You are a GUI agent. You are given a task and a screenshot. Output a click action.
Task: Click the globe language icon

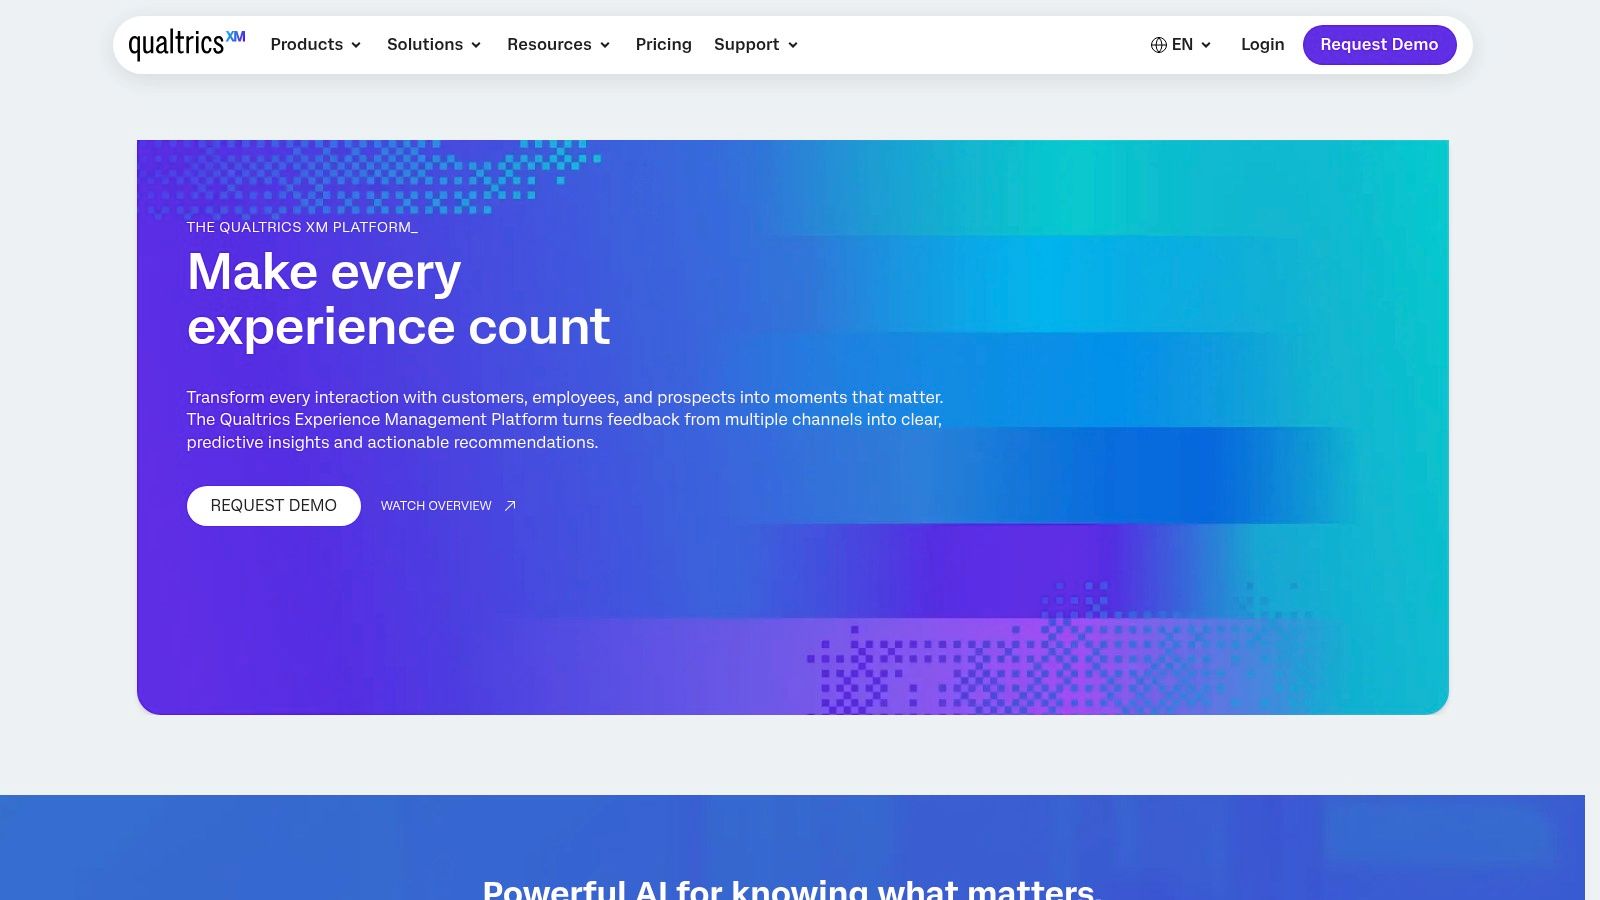[1159, 45]
